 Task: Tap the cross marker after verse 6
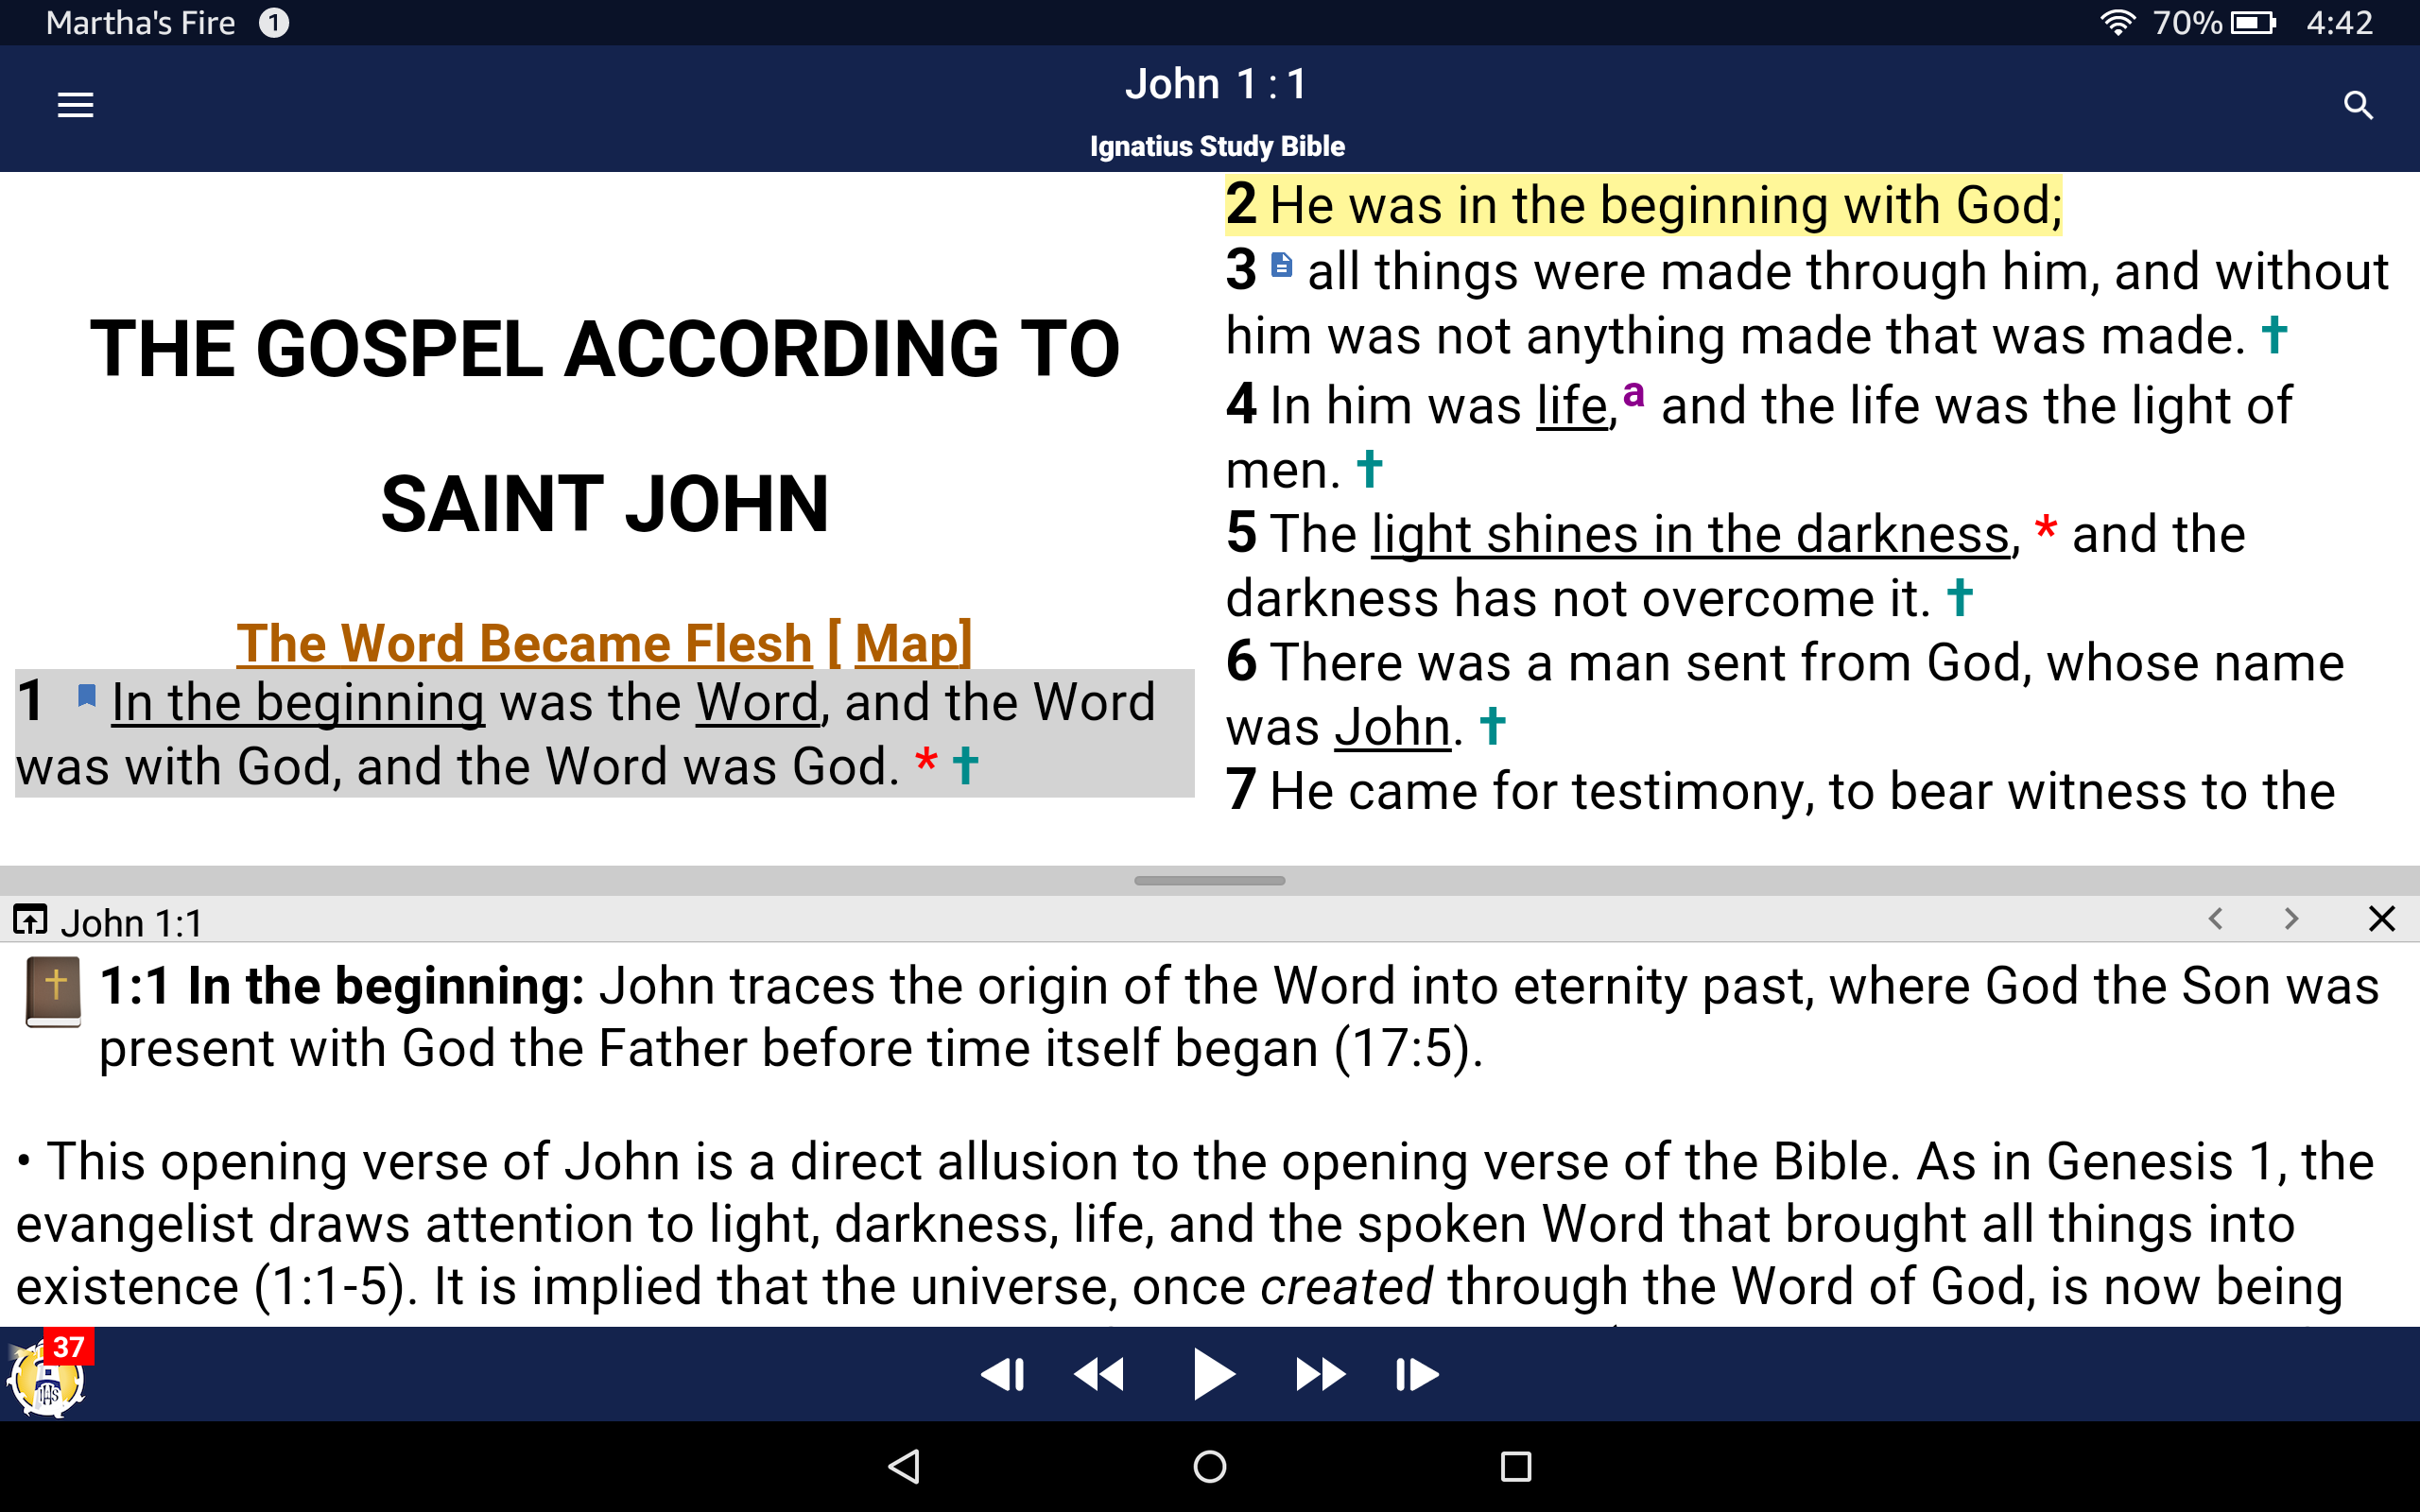coord(1492,726)
